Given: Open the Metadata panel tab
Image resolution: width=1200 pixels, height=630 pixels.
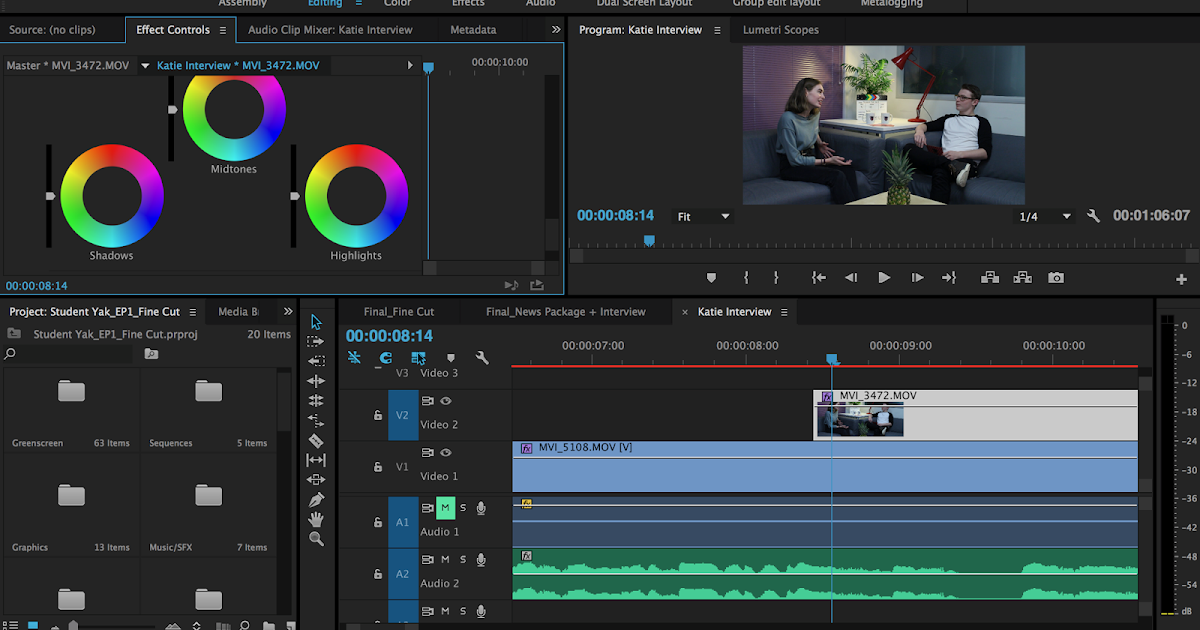Looking at the screenshot, I should (x=472, y=29).
